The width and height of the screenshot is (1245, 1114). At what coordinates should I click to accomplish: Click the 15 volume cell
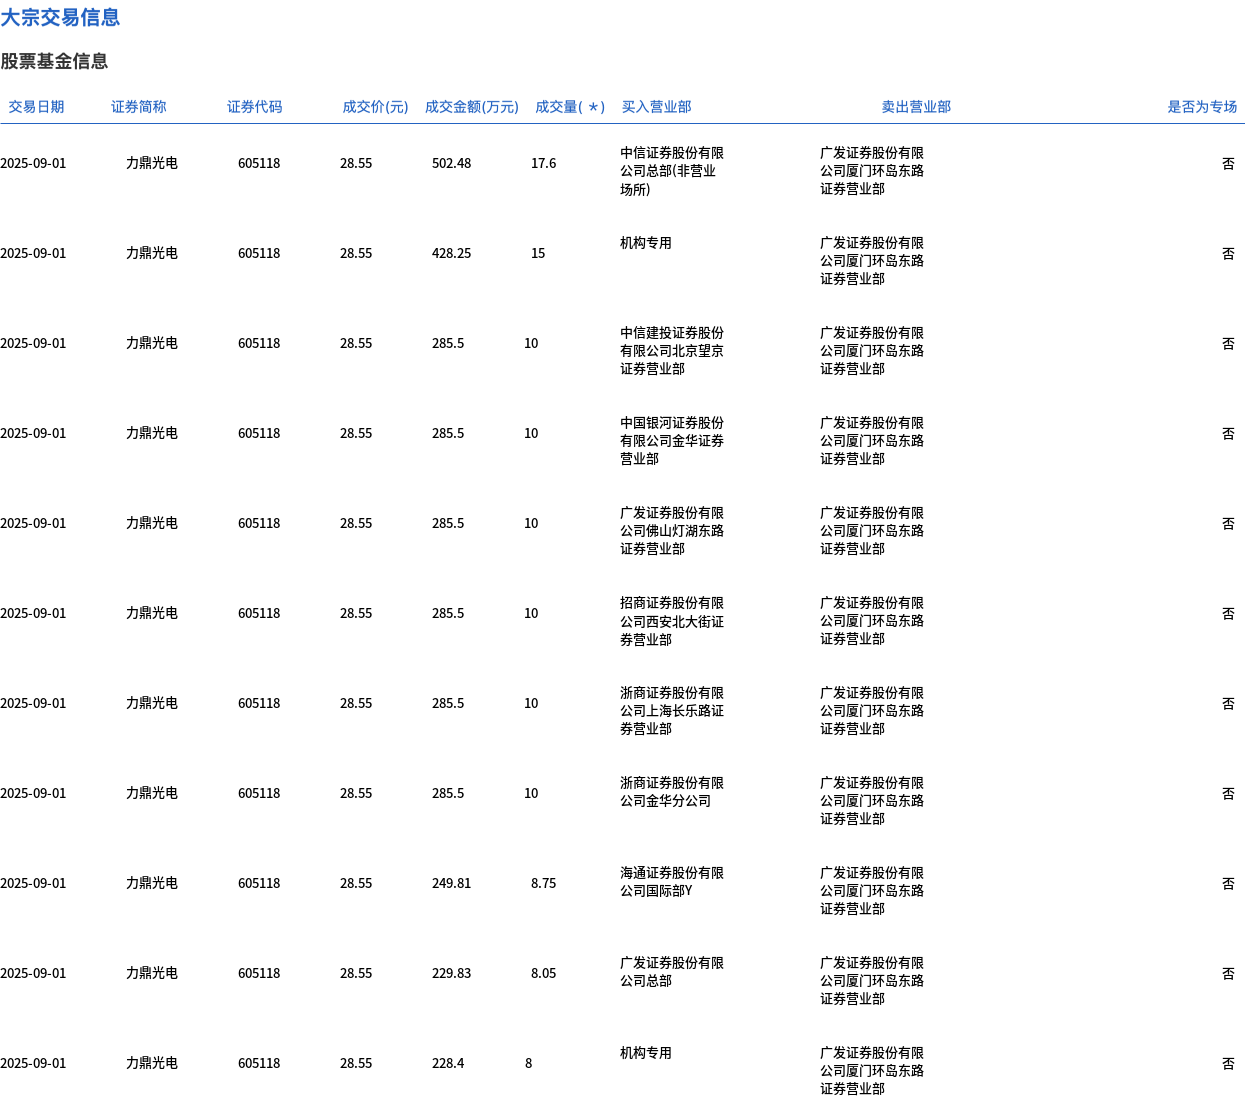click(538, 253)
